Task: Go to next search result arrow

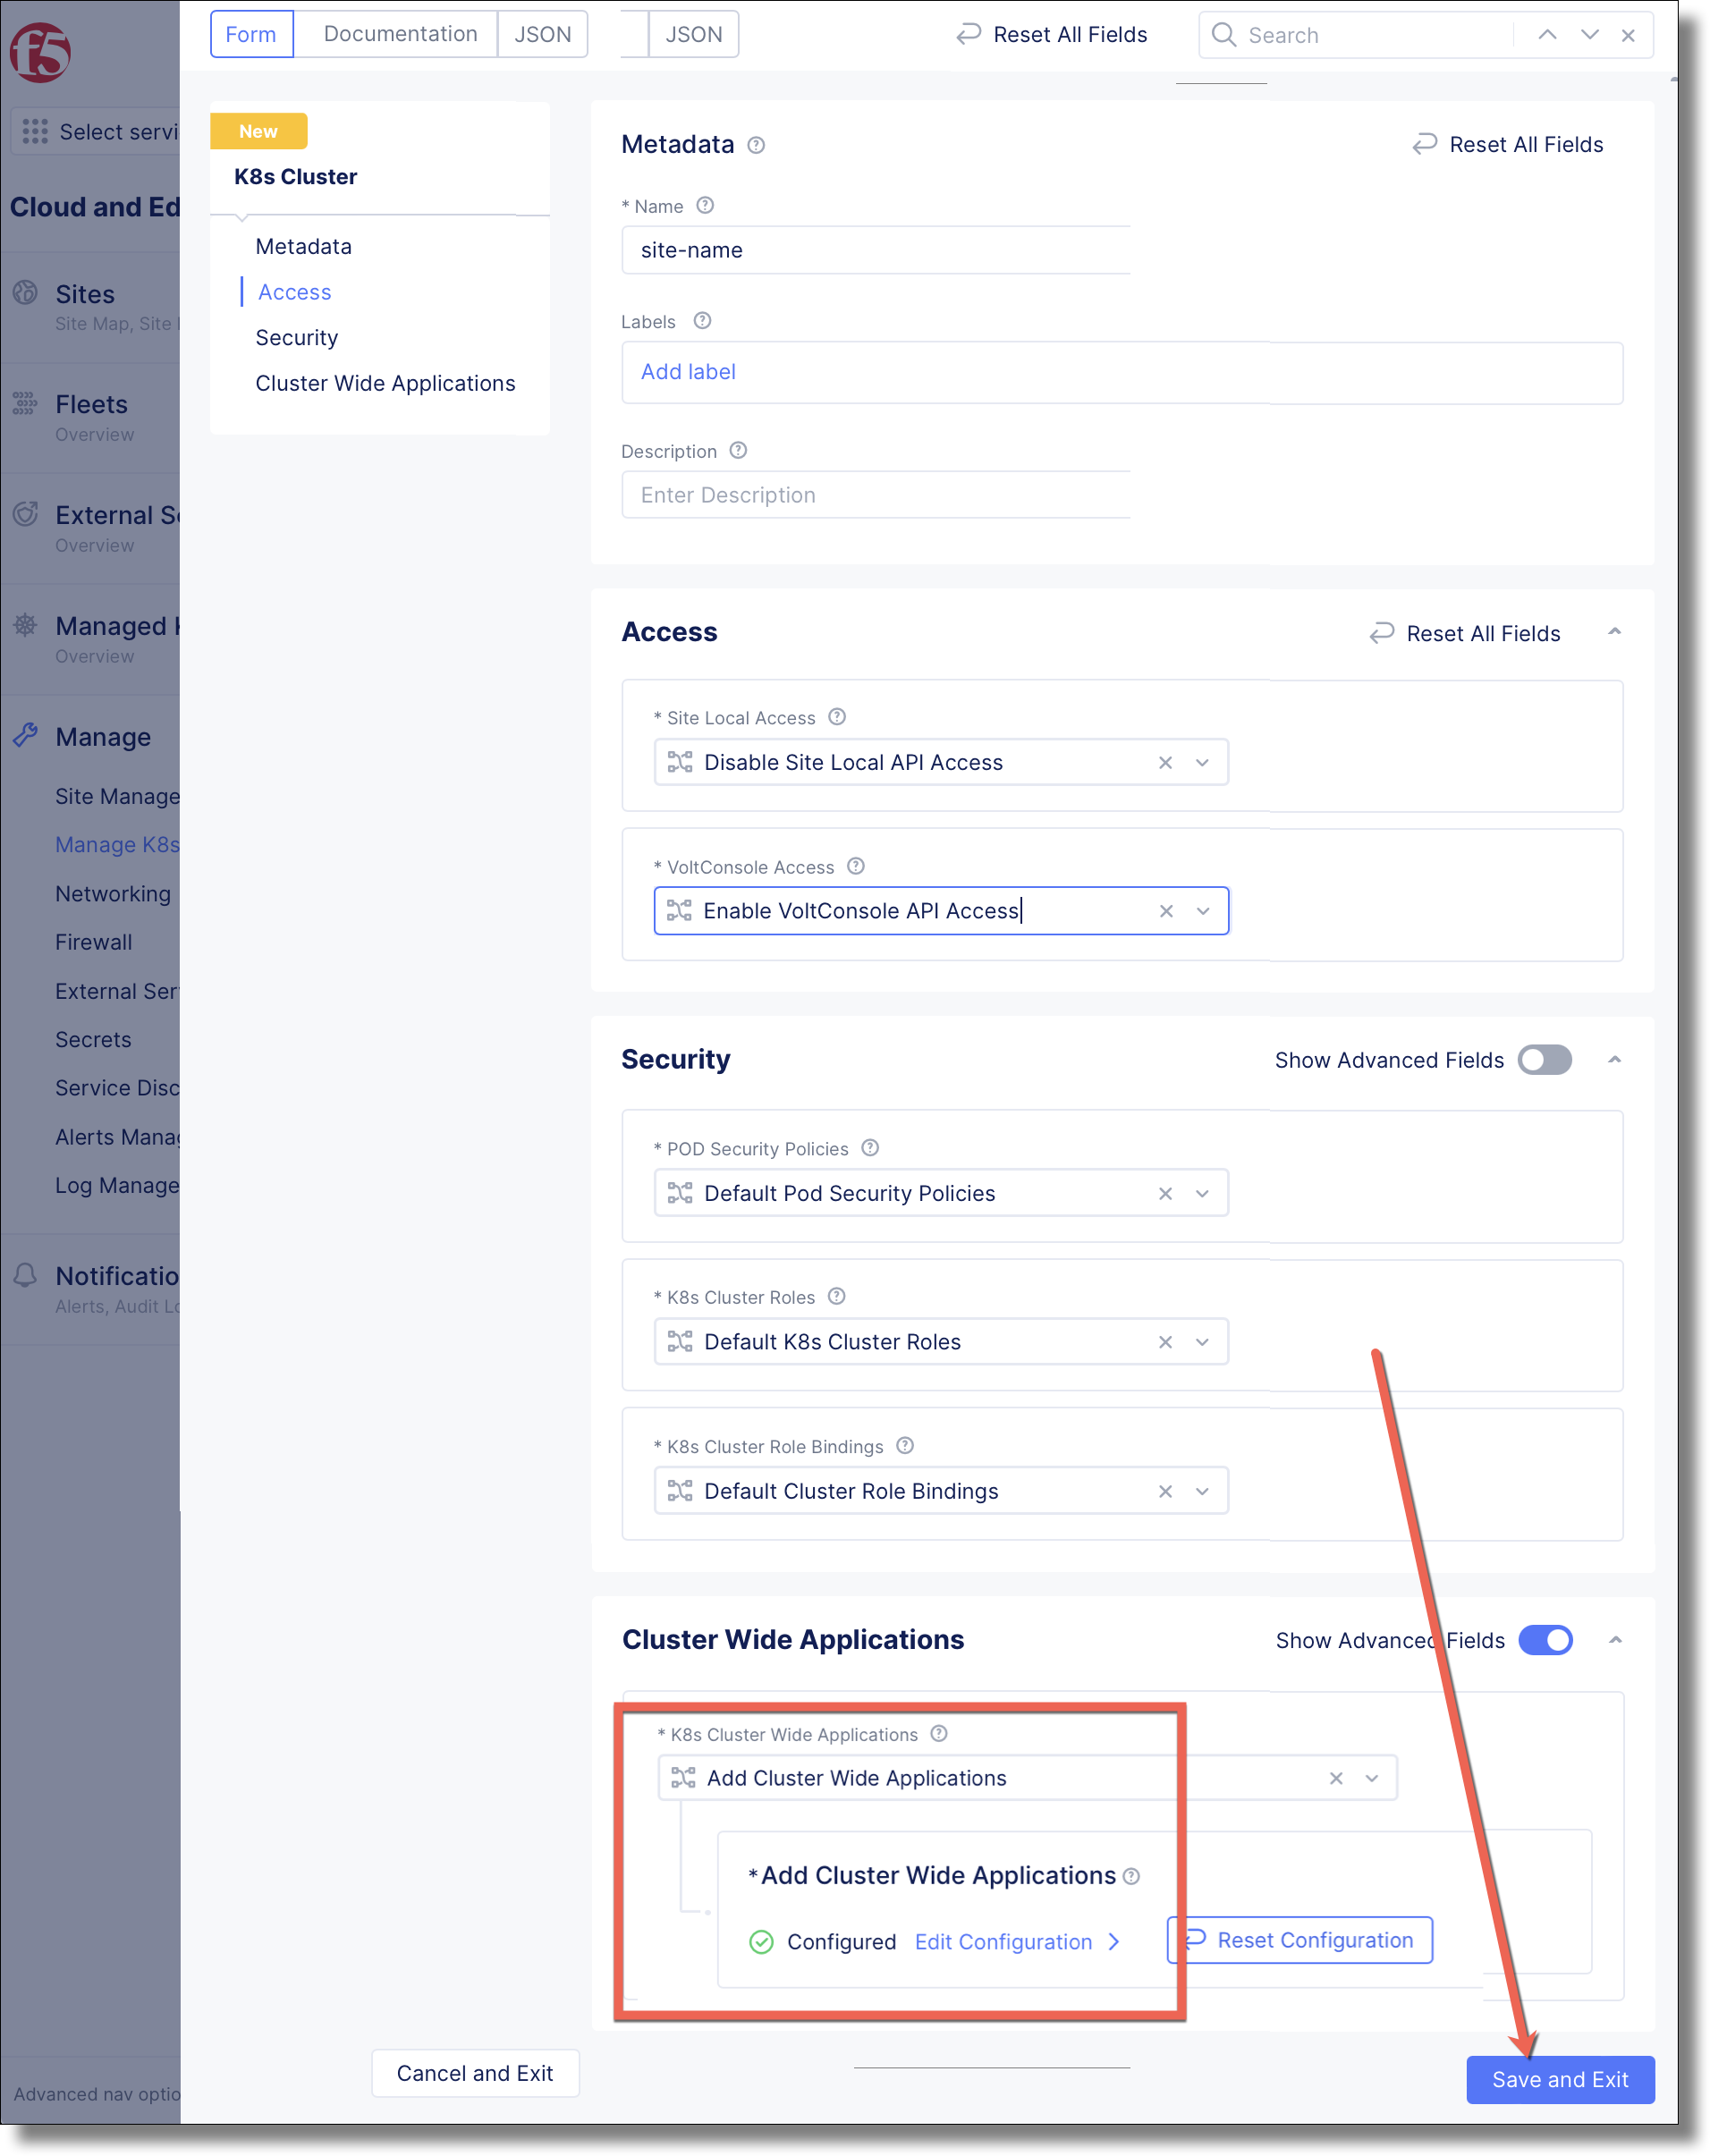Action: pyautogui.click(x=1589, y=35)
